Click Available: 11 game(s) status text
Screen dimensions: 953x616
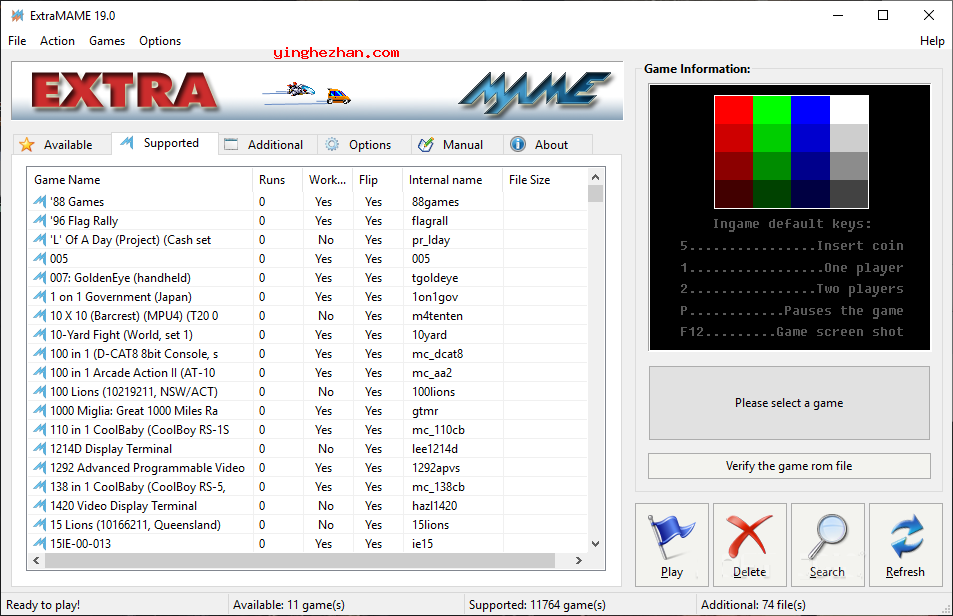point(289,604)
